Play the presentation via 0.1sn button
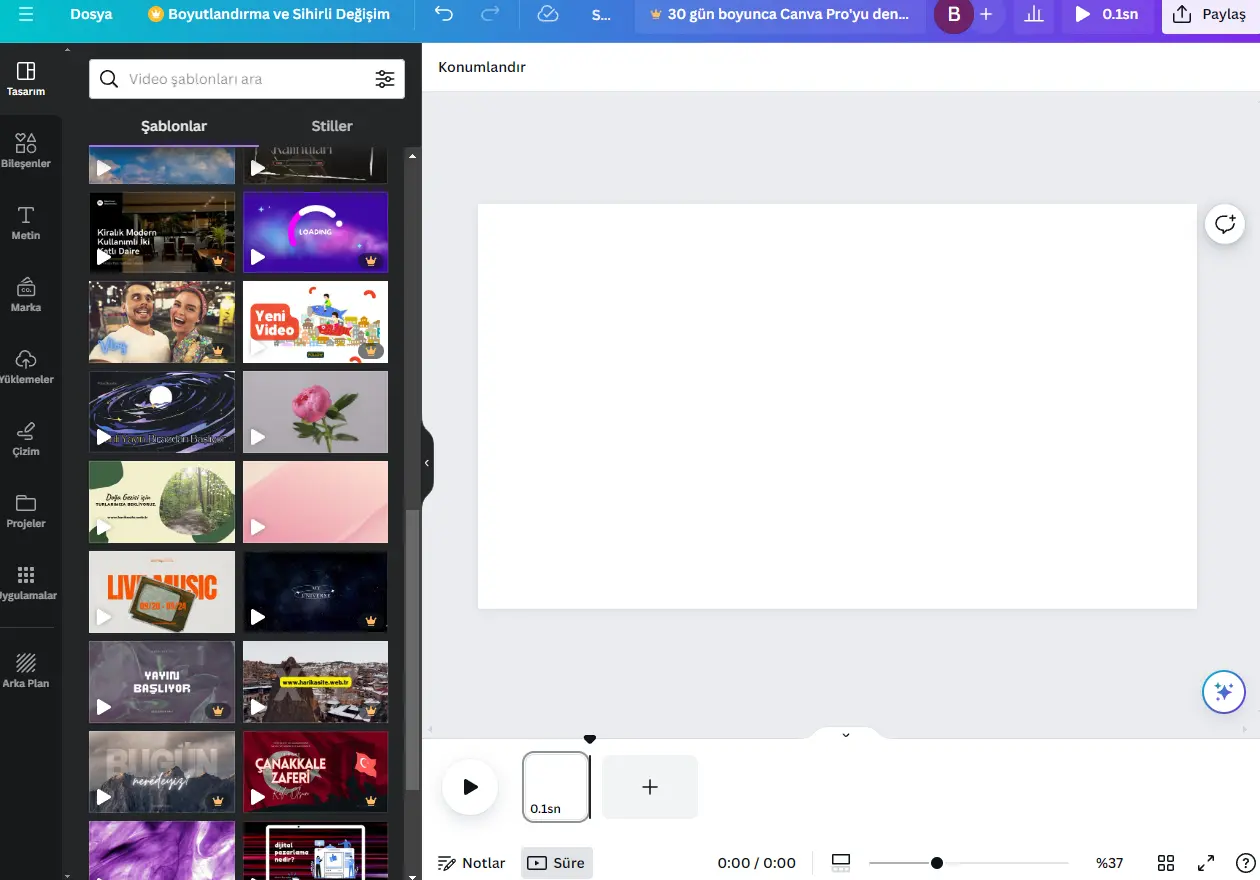Image resolution: width=1260 pixels, height=880 pixels. pos(1106,15)
